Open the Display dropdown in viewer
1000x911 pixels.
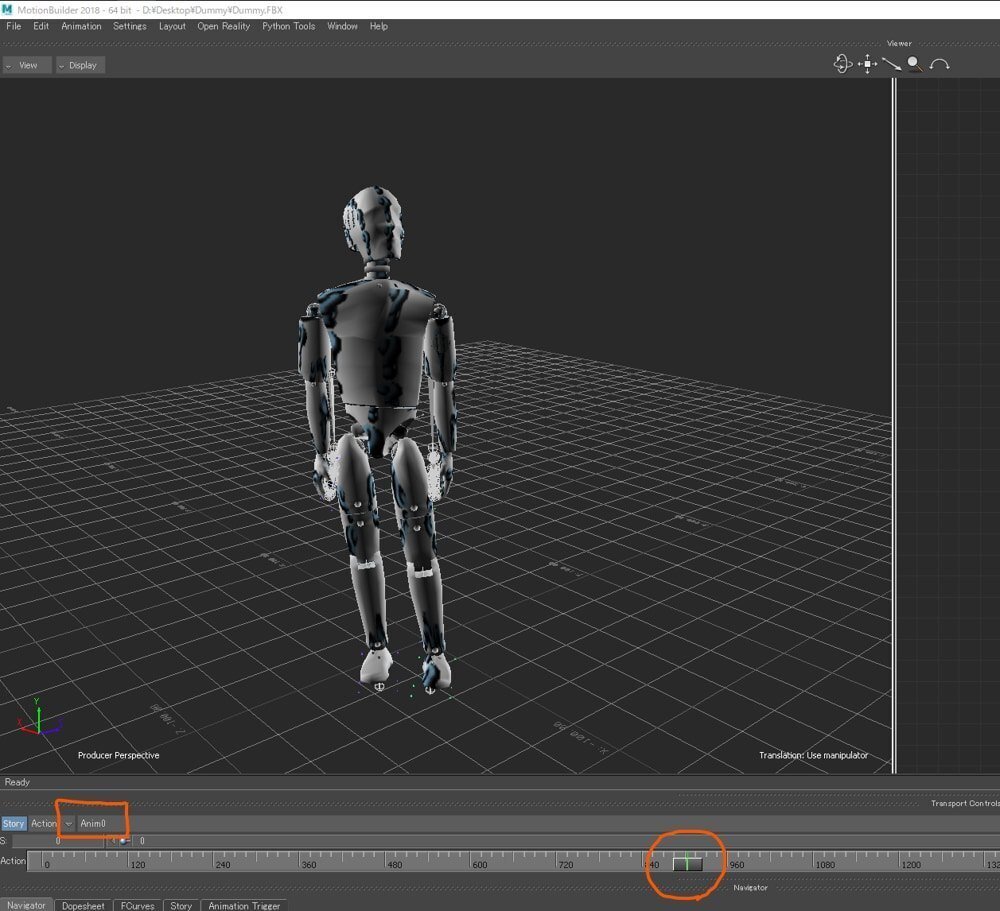[79, 65]
